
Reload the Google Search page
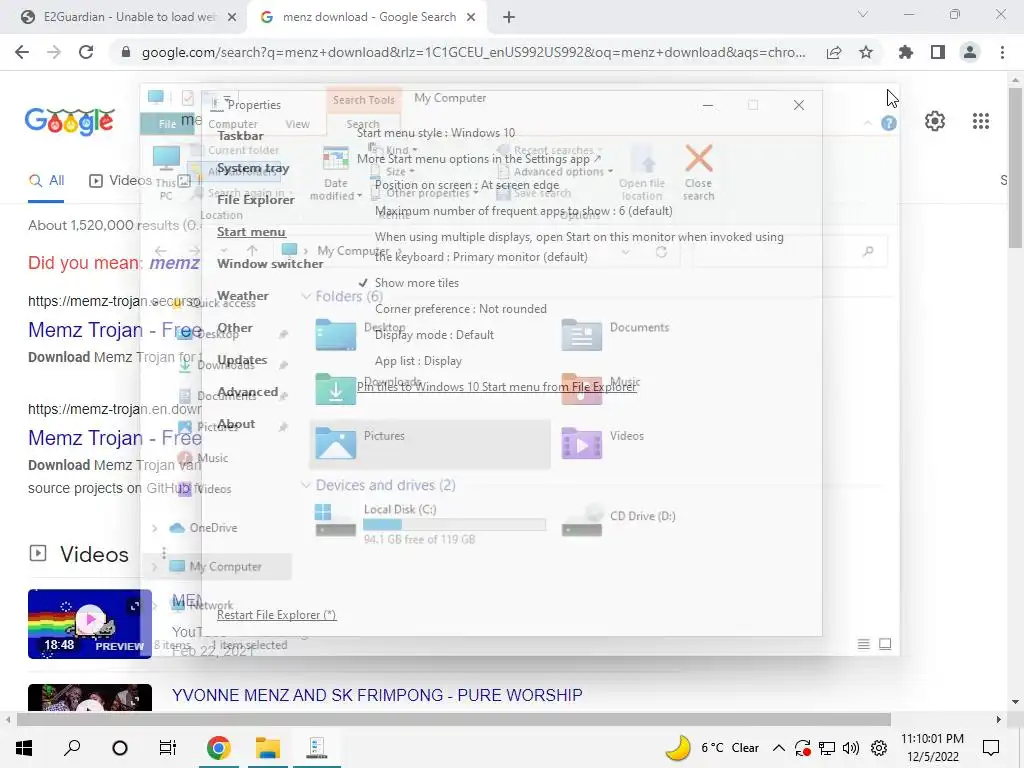86,52
